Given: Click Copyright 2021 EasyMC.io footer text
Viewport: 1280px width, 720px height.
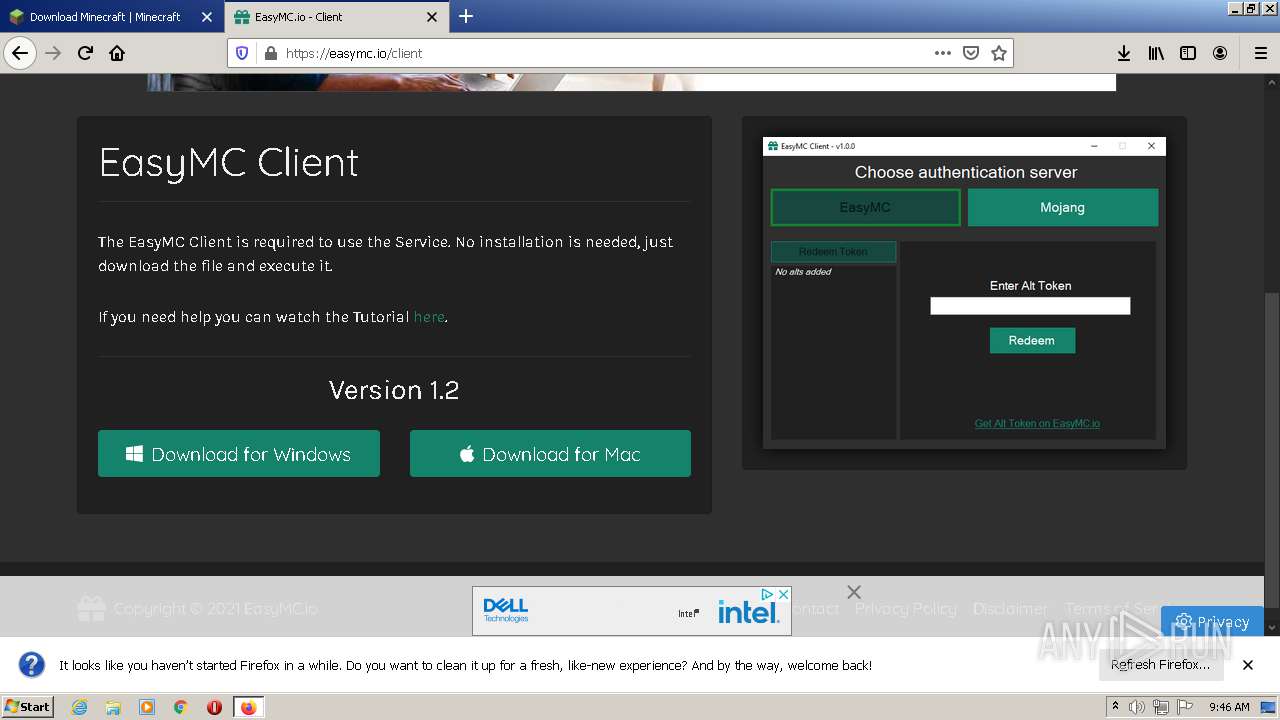Looking at the screenshot, I should pos(215,608).
